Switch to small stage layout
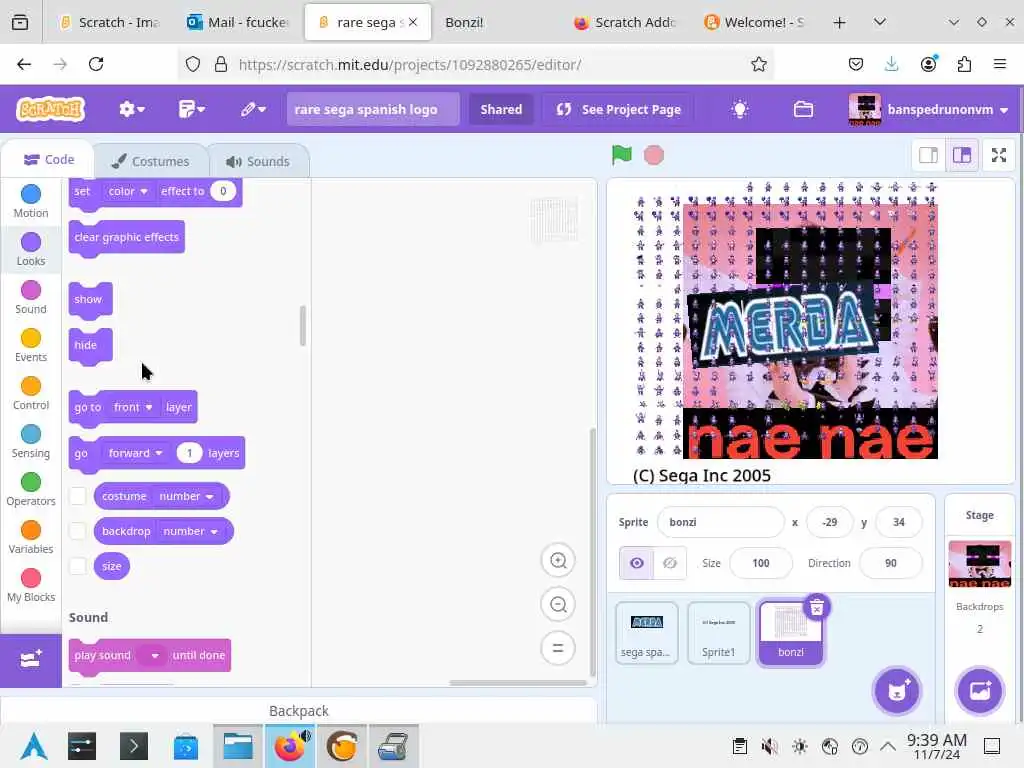 tap(928, 155)
